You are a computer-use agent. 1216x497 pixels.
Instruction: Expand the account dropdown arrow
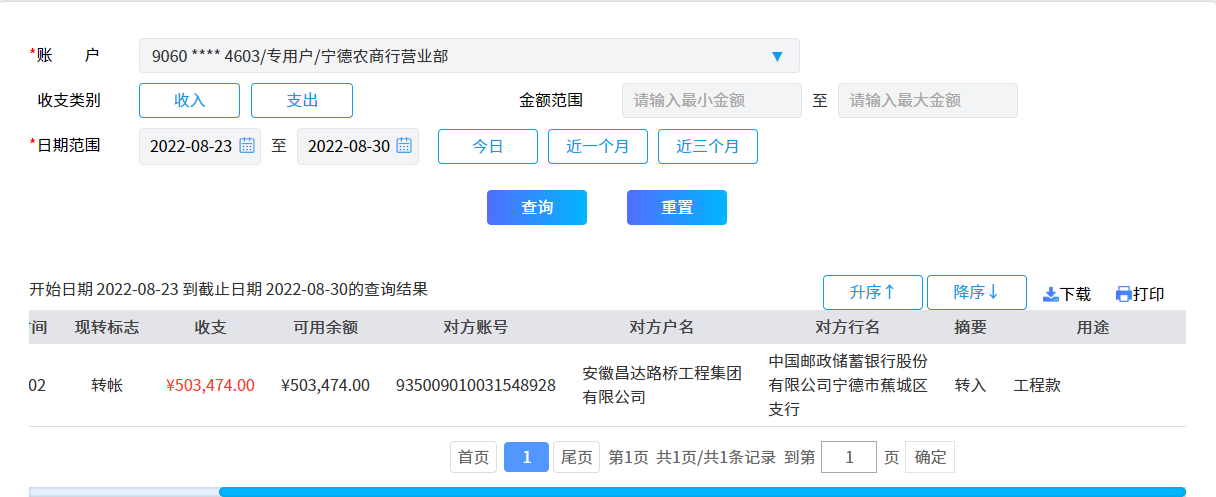click(x=777, y=56)
